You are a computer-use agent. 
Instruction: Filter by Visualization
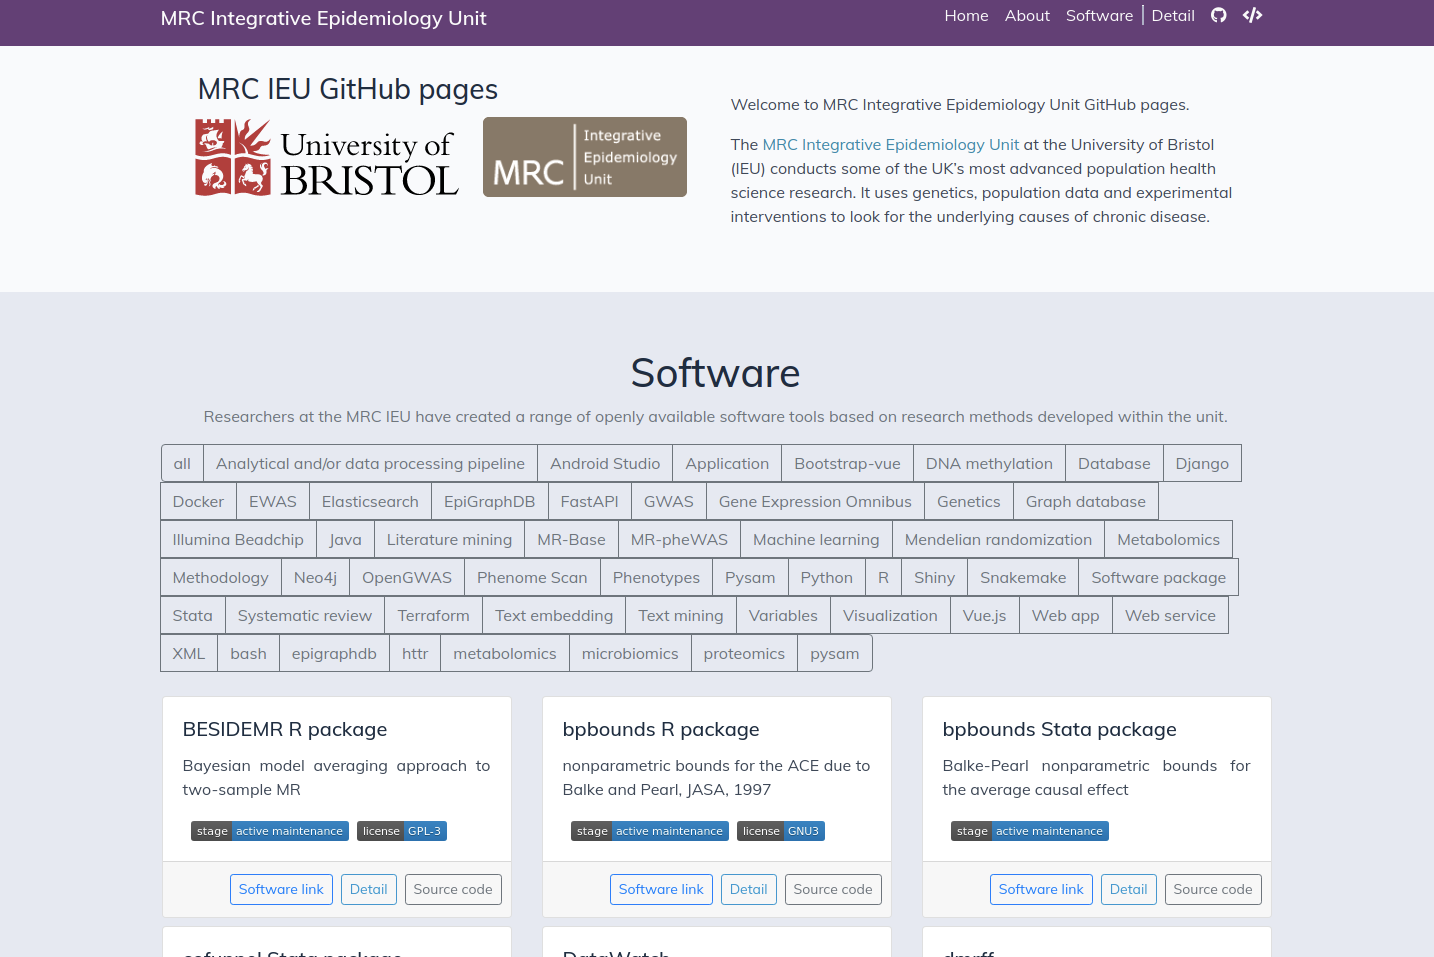(x=890, y=615)
